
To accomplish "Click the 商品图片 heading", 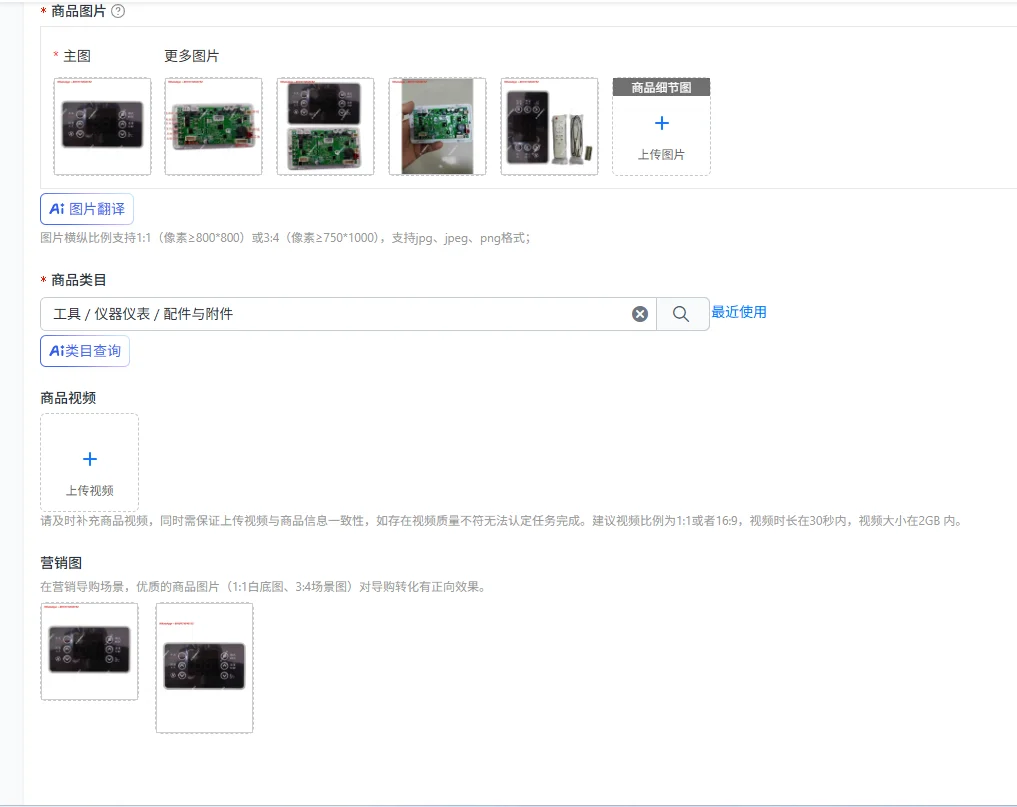I will (x=78, y=11).
